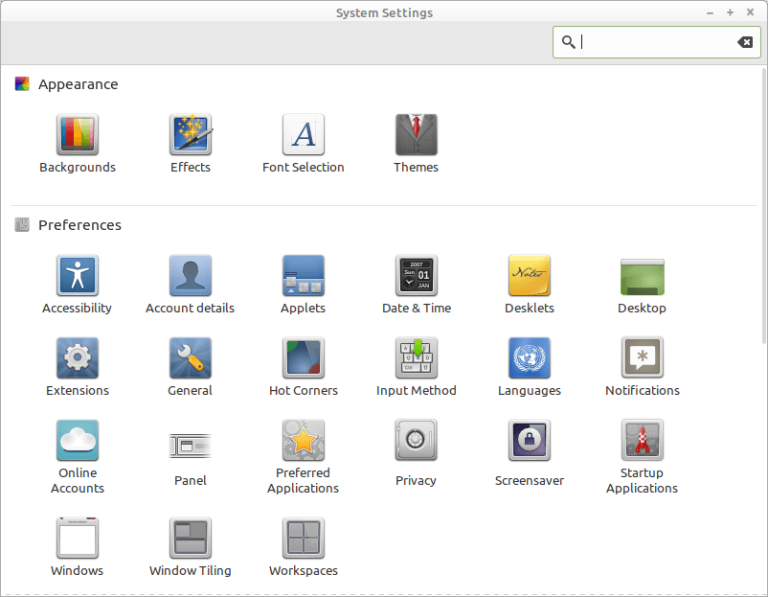Open Screensaver settings
The height and width of the screenshot is (597, 768).
click(x=529, y=441)
